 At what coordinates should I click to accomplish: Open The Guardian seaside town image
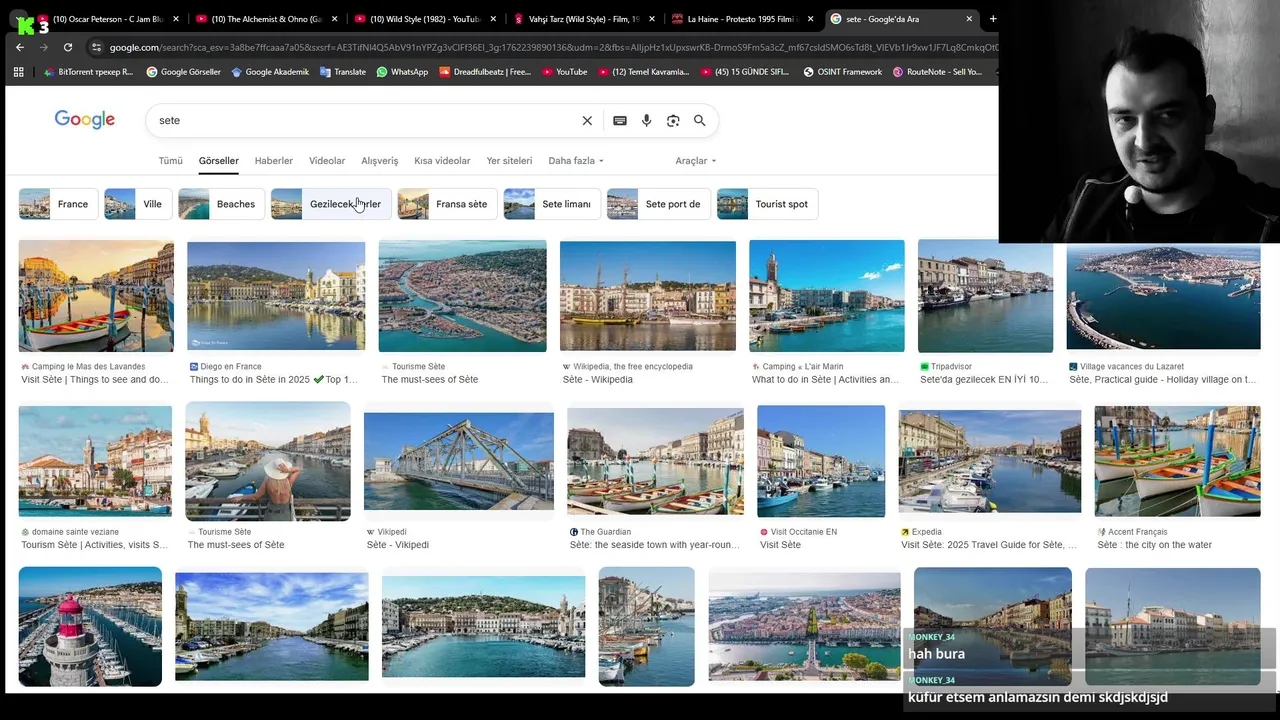pyautogui.click(x=655, y=461)
